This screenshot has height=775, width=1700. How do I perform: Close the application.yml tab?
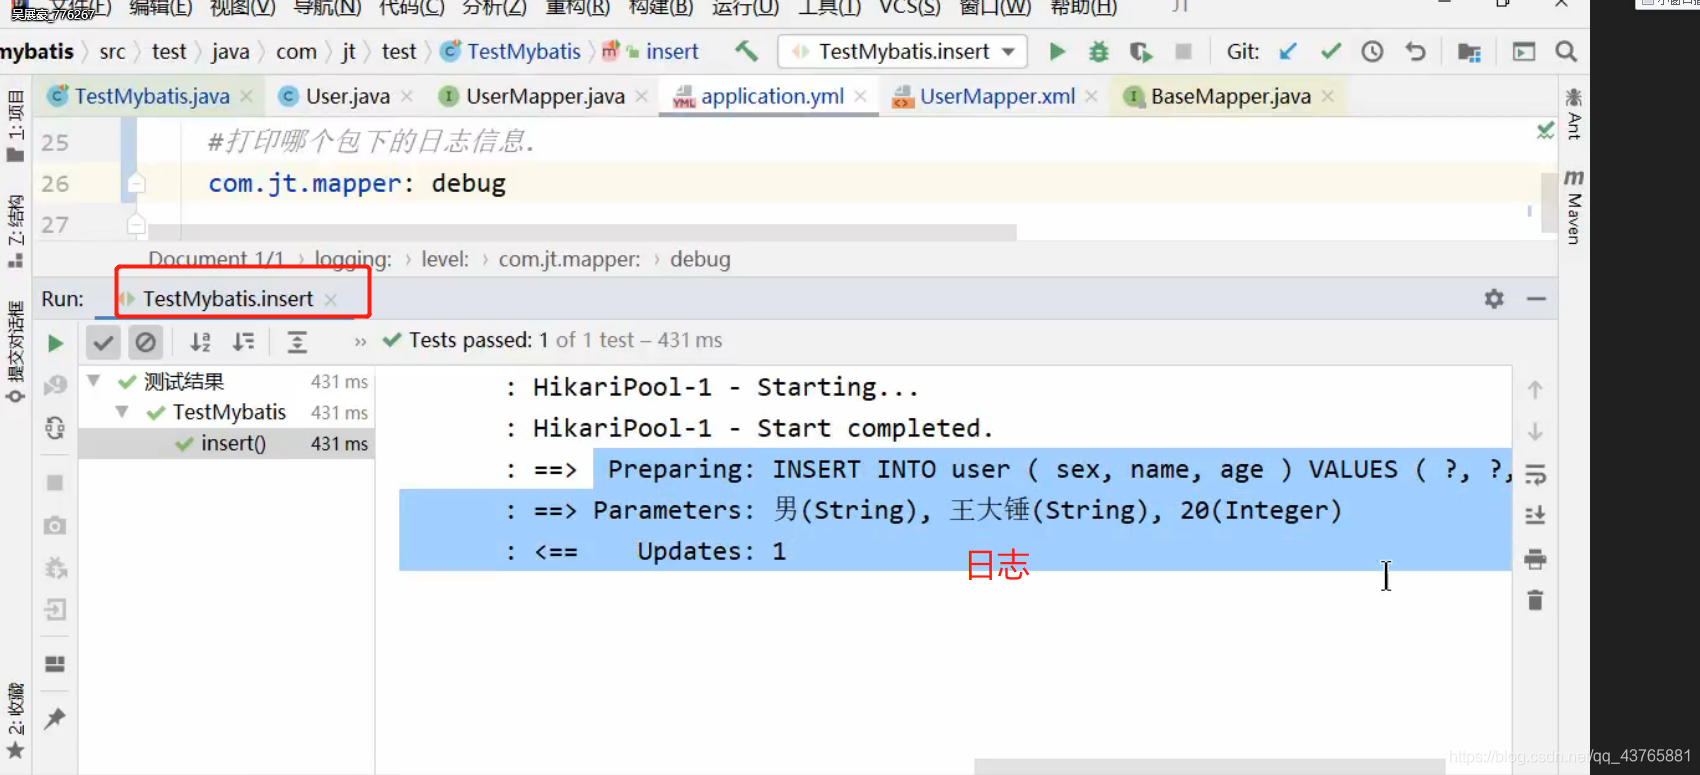click(860, 96)
